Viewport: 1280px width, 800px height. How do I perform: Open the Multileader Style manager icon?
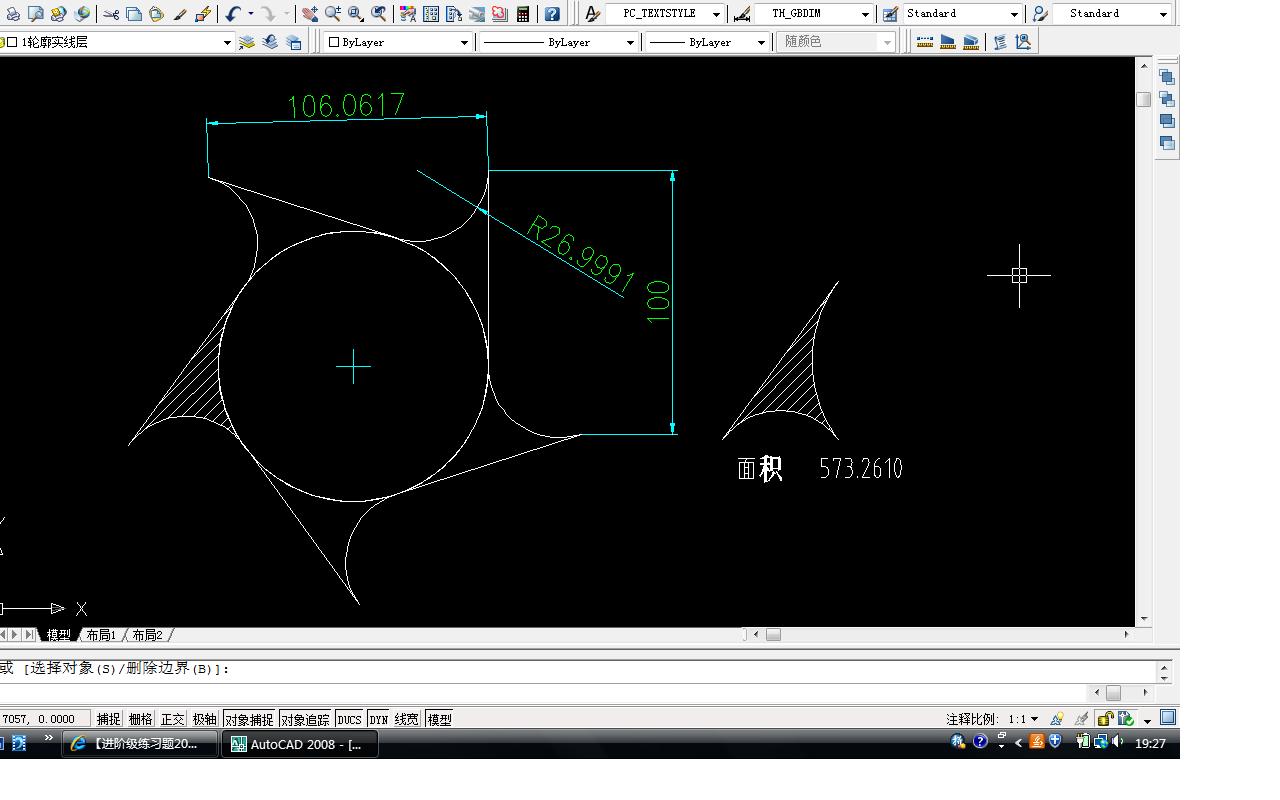click(x=1040, y=14)
